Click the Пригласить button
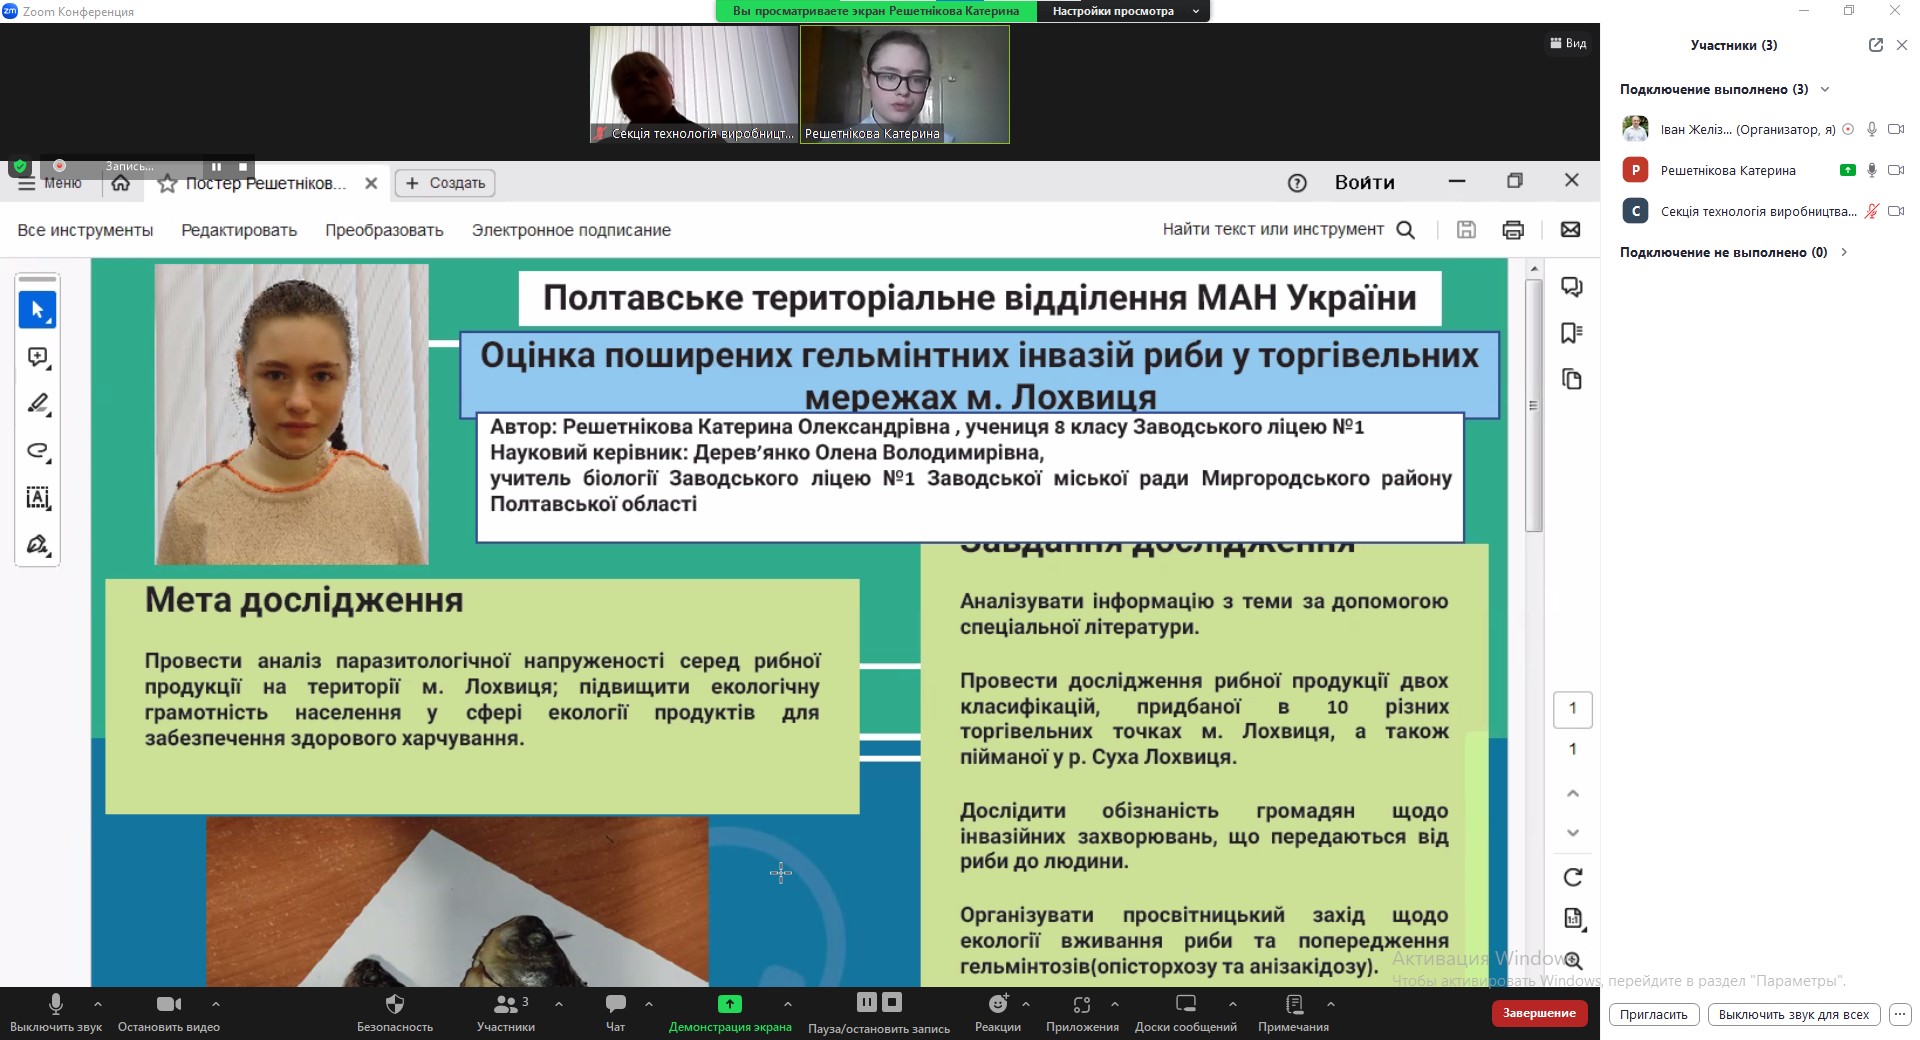The height and width of the screenshot is (1040, 1920). (1653, 1014)
